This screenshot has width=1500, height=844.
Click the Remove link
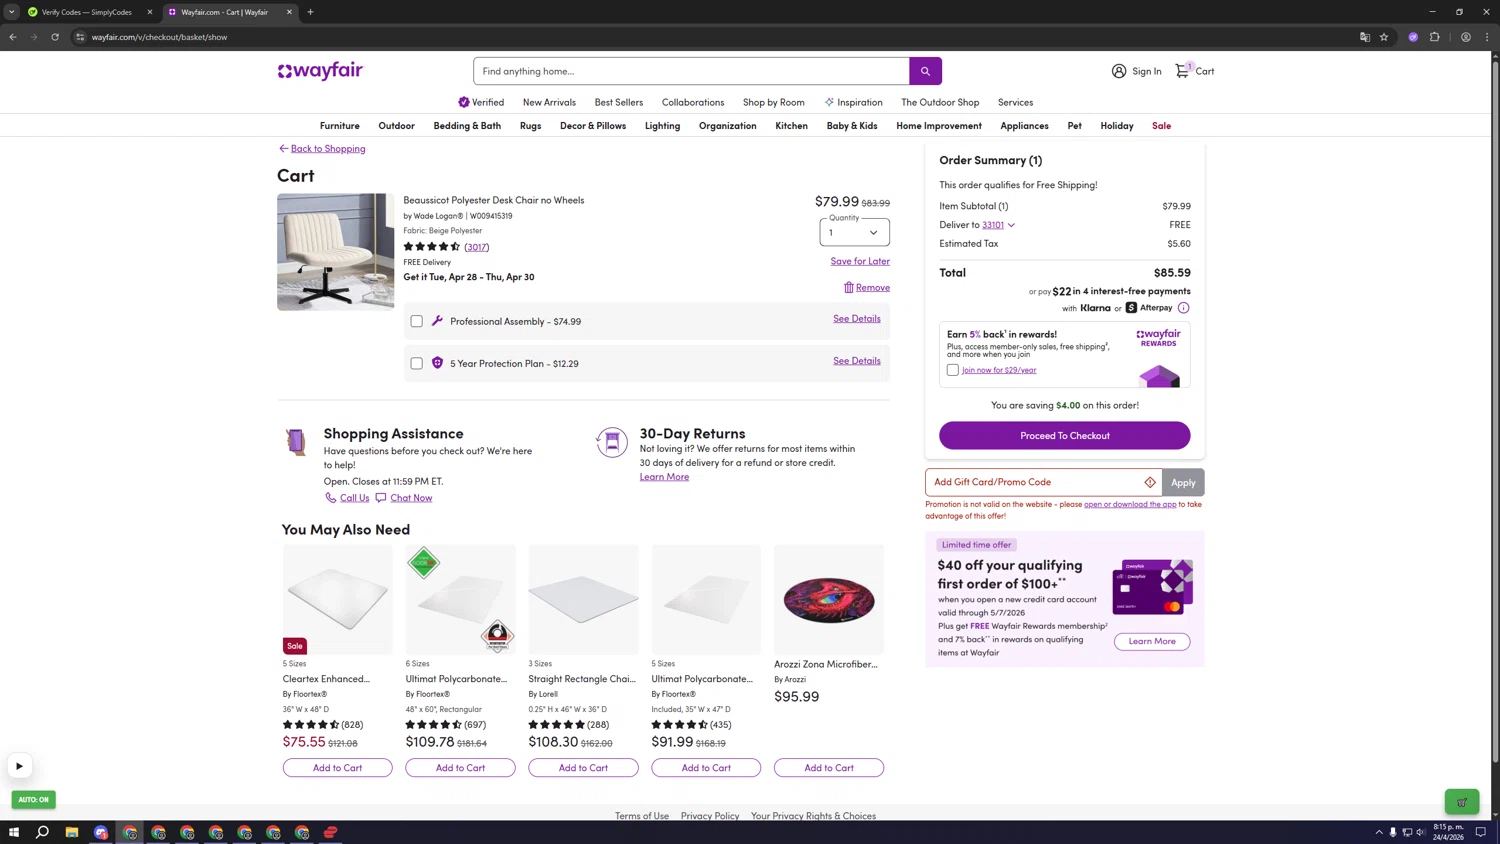[x=873, y=287]
